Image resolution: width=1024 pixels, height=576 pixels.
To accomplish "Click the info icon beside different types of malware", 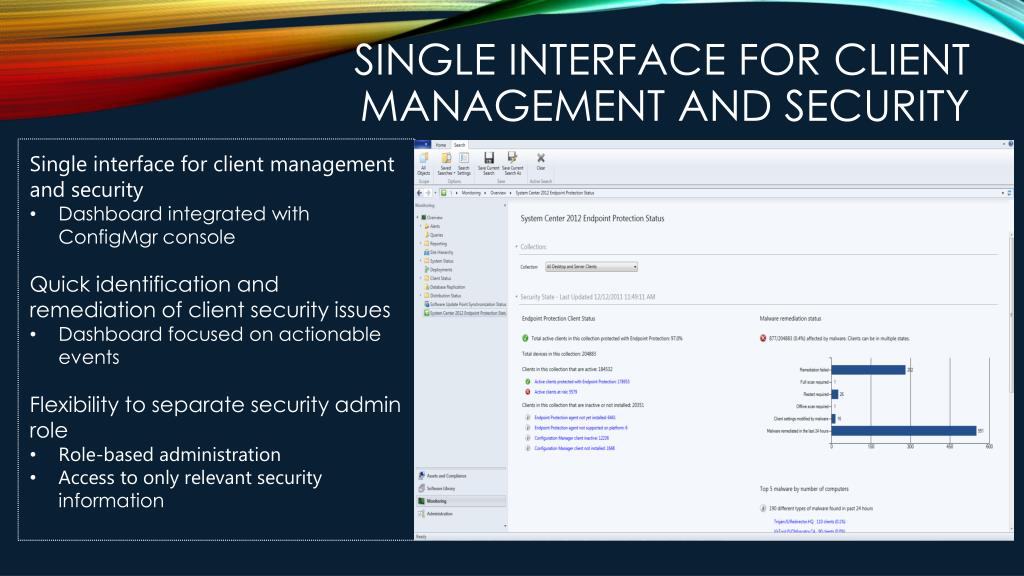I will click(x=763, y=508).
